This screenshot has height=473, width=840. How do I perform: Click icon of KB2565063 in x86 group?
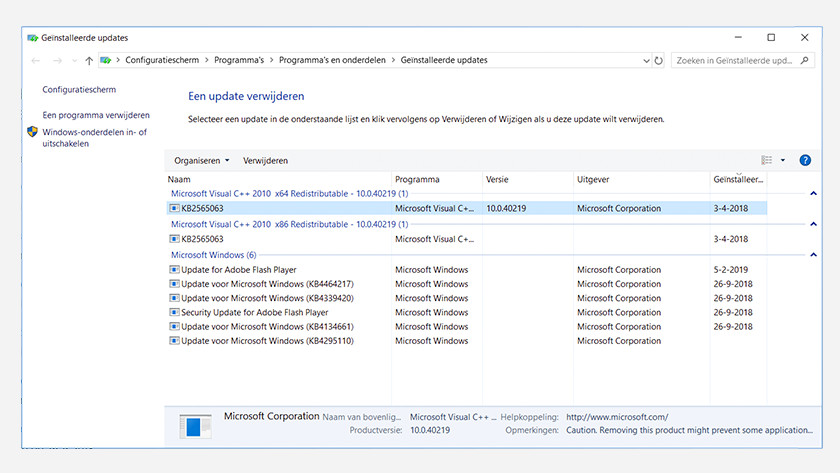(174, 239)
